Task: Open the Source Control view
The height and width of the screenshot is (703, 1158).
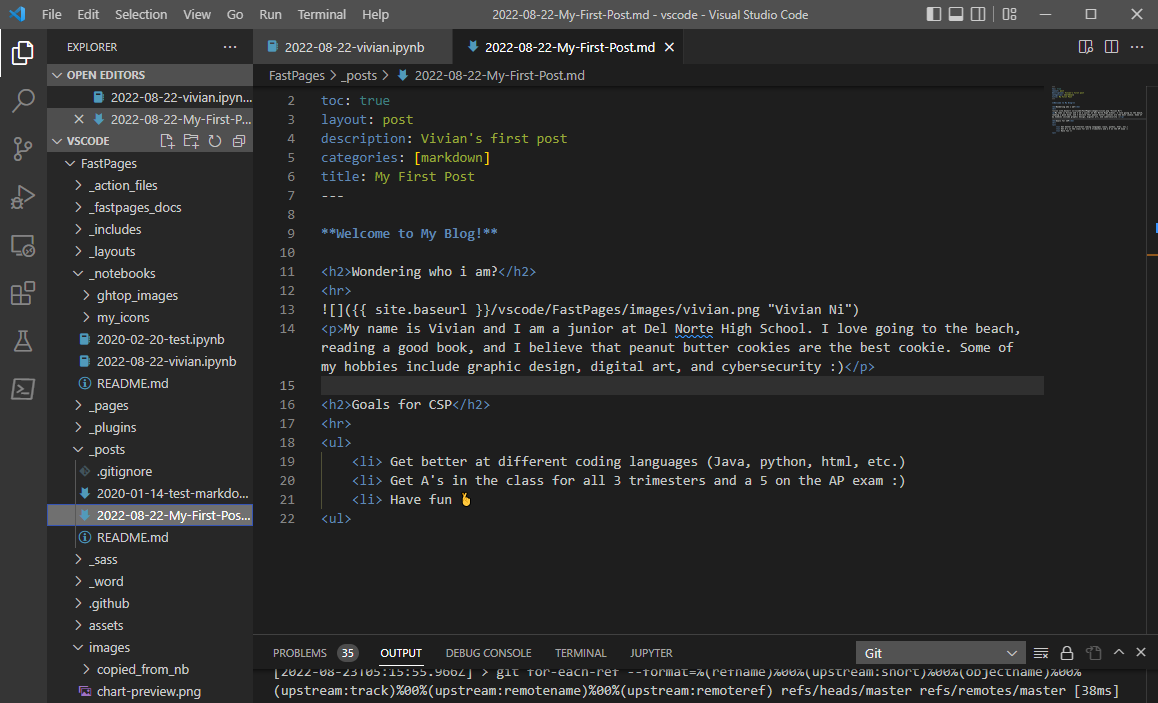Action: click(x=22, y=148)
